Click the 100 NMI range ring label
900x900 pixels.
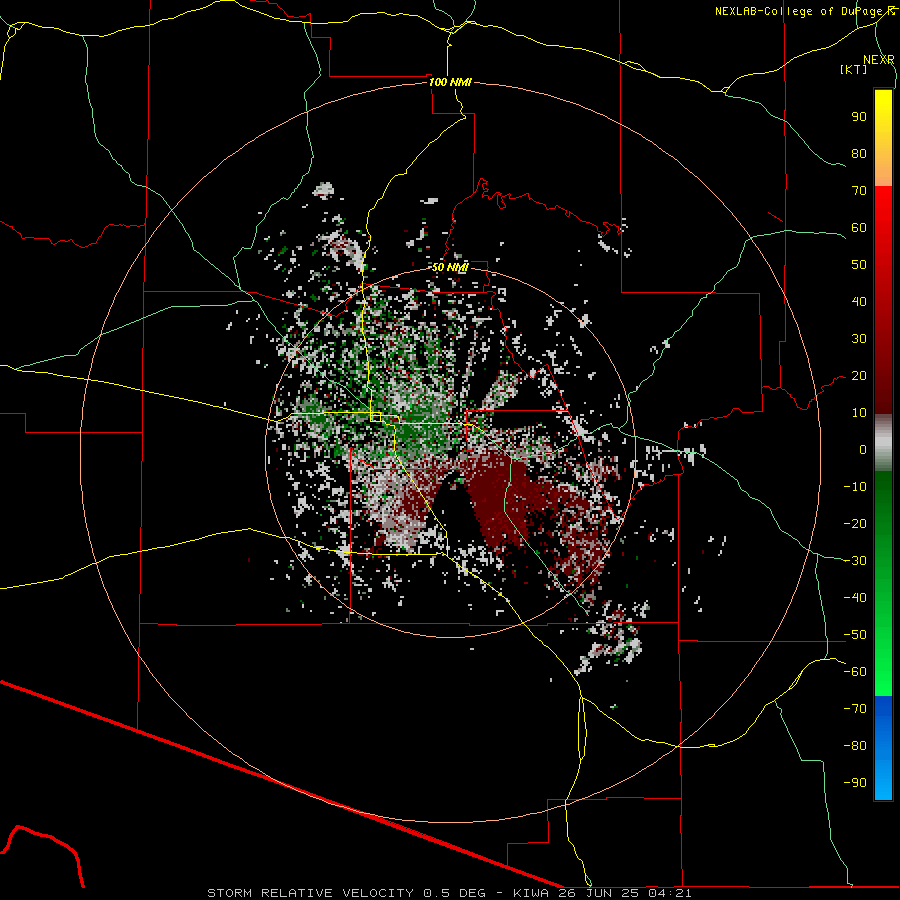tap(451, 82)
